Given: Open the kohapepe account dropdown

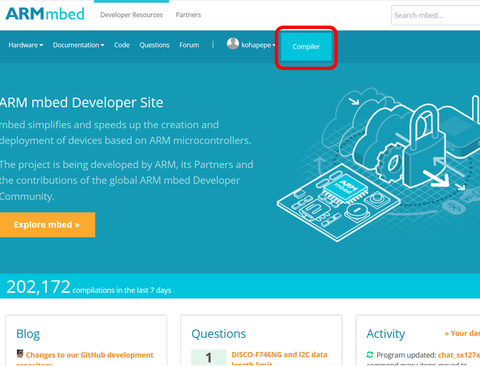Looking at the screenshot, I should click(x=258, y=45).
